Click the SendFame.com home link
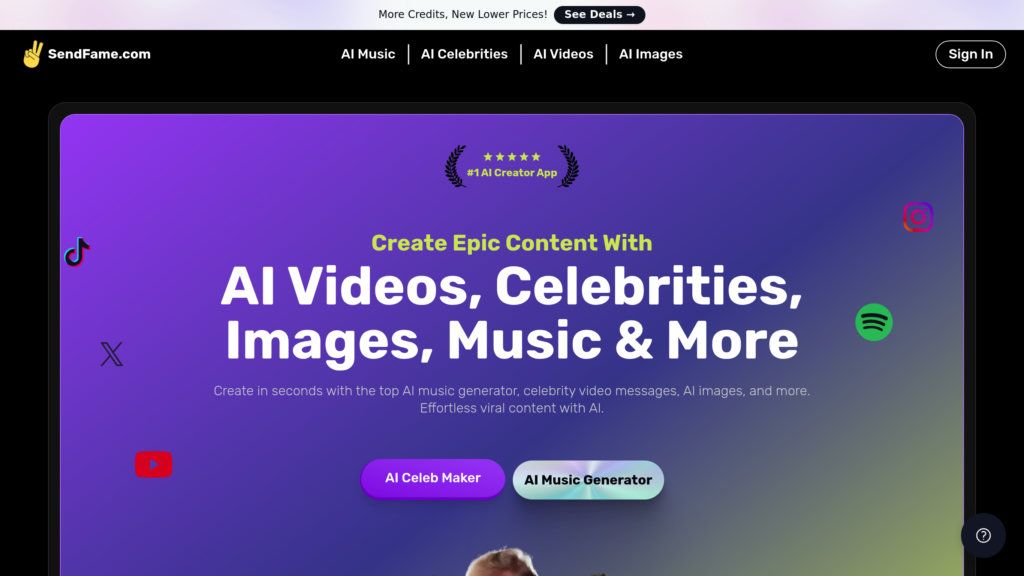Image resolution: width=1024 pixels, height=576 pixels. (x=99, y=54)
